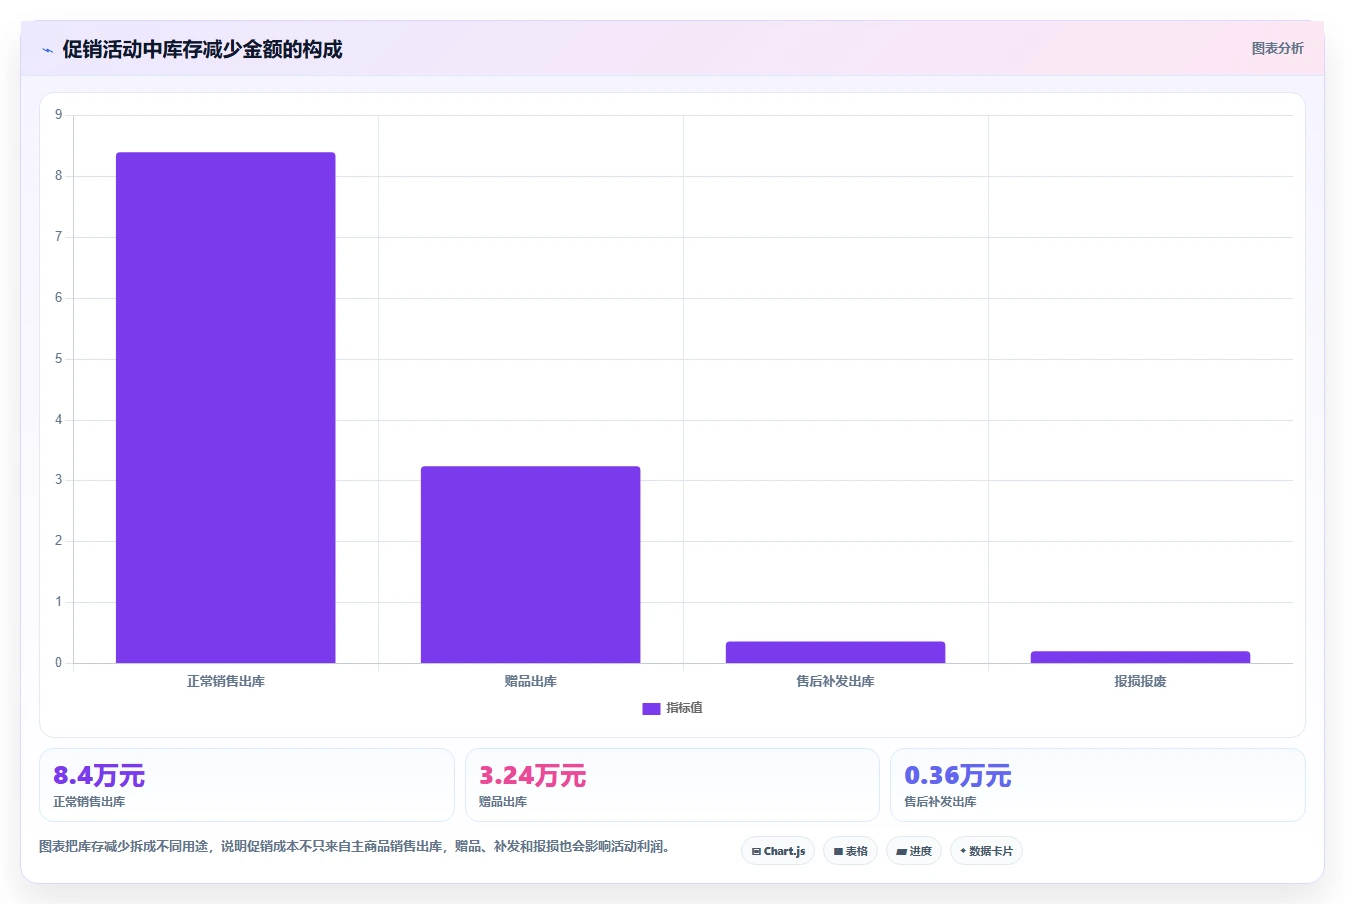Click the 售后补发出库 x-axis label
Image resolution: width=1345 pixels, height=904 pixels.
[x=836, y=681]
